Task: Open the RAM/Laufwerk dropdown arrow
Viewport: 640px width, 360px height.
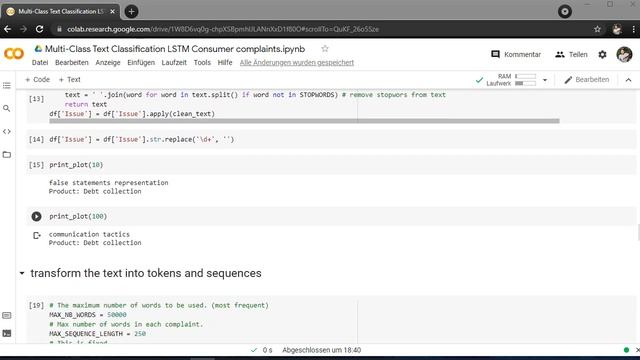Action: [545, 80]
